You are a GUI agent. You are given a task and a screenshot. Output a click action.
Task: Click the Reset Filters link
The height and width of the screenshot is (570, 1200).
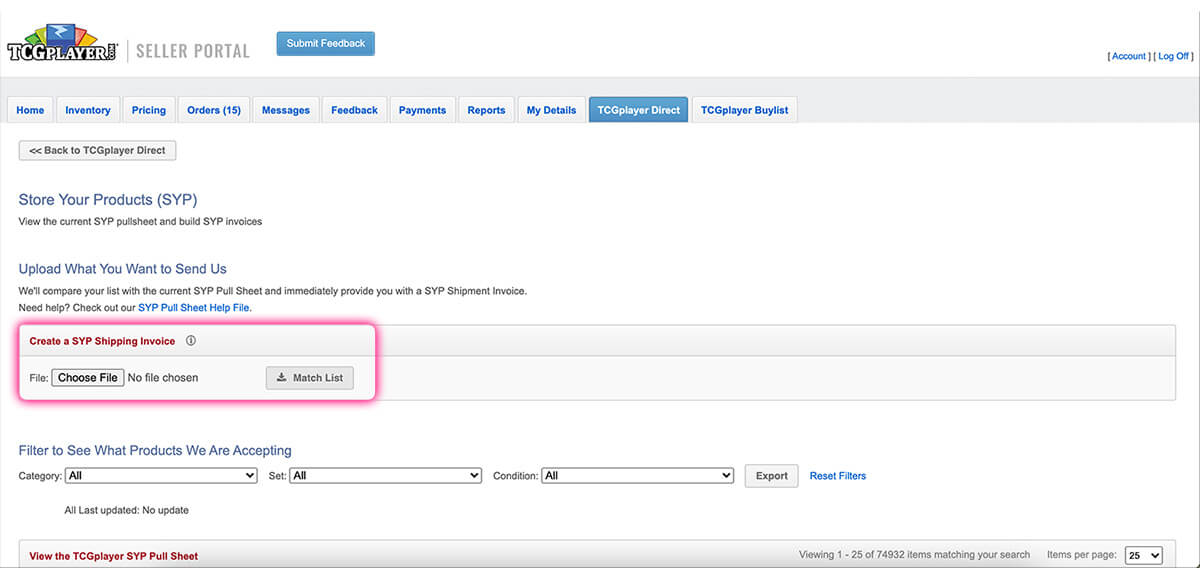coord(838,476)
